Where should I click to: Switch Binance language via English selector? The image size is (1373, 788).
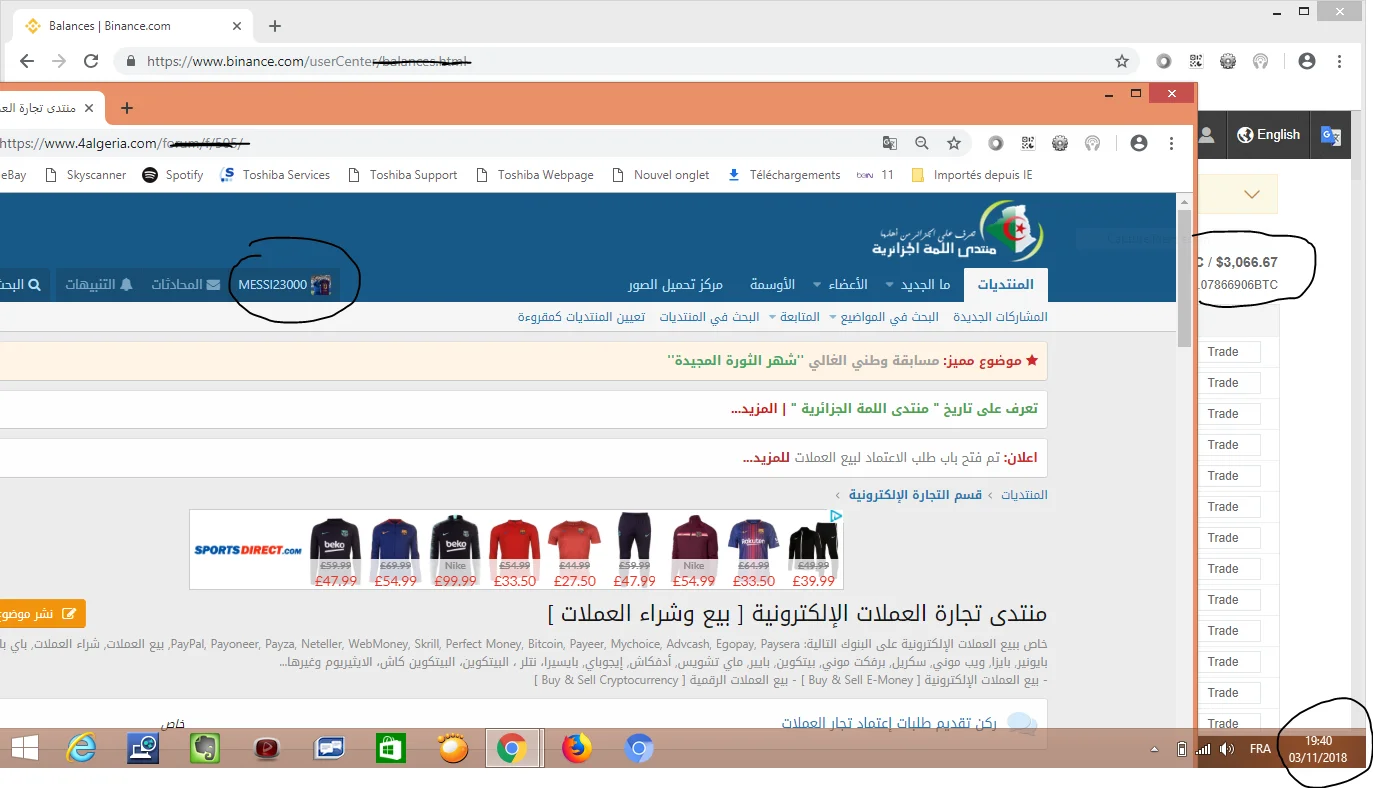(x=1268, y=135)
